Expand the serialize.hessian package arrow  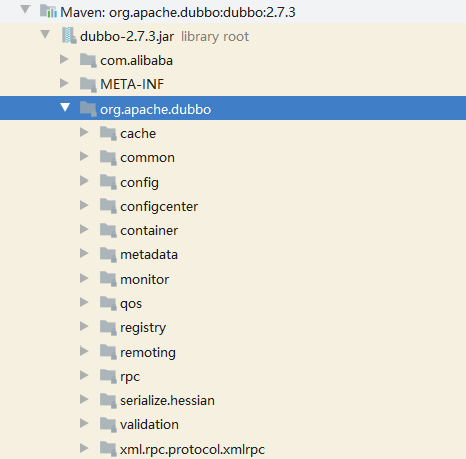click(x=84, y=399)
